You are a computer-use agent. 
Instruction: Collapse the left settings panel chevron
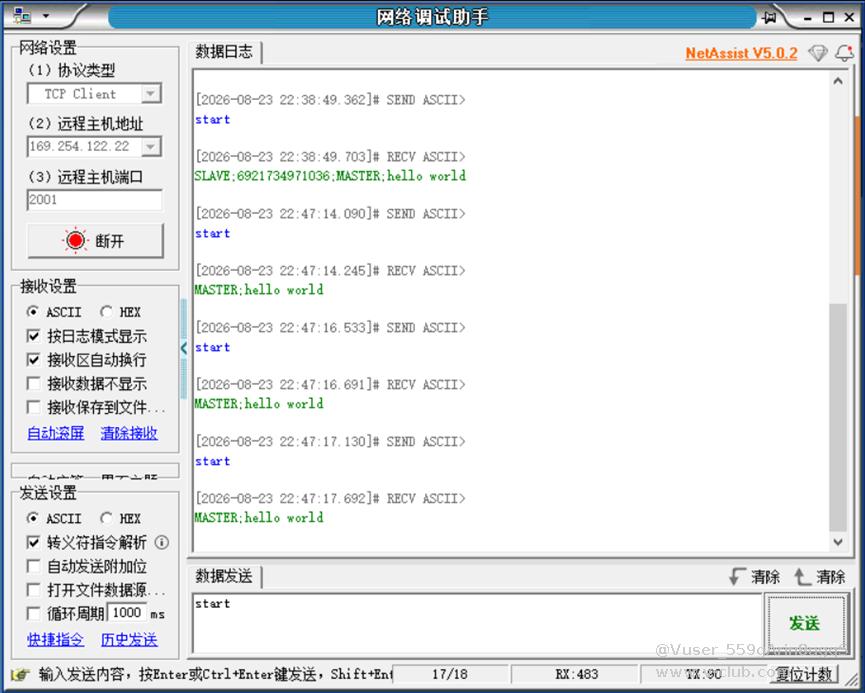pyautogui.click(x=184, y=348)
